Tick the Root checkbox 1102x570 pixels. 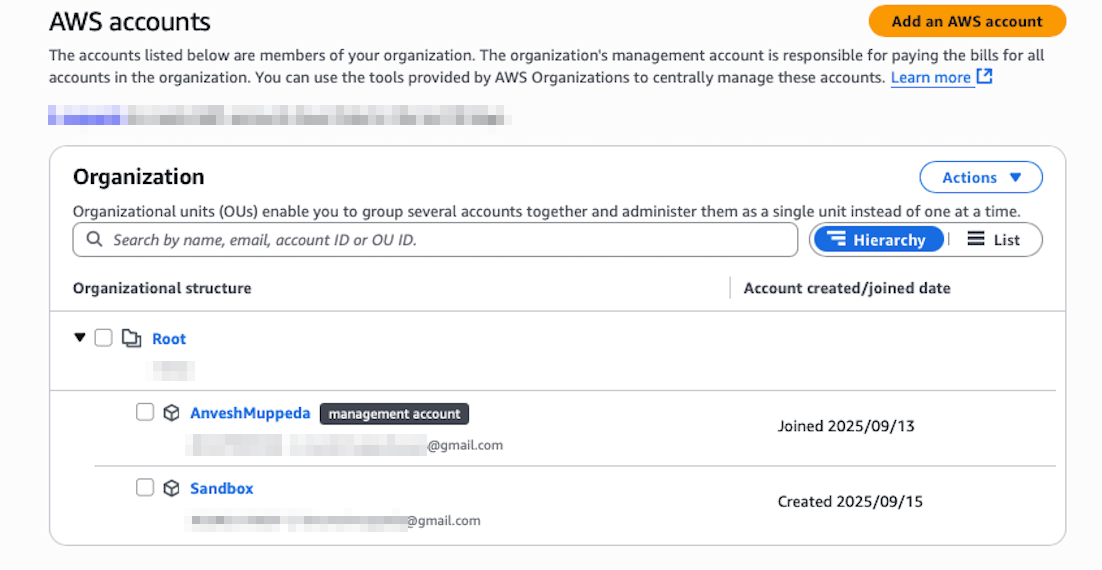pyautogui.click(x=103, y=338)
